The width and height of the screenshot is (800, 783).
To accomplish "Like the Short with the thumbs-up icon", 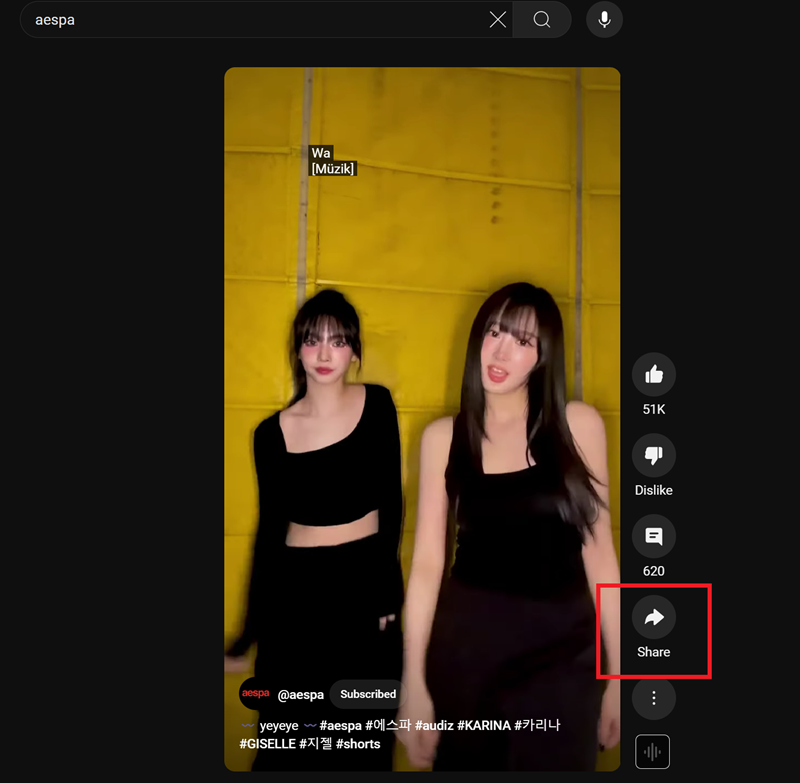I will pyautogui.click(x=654, y=374).
